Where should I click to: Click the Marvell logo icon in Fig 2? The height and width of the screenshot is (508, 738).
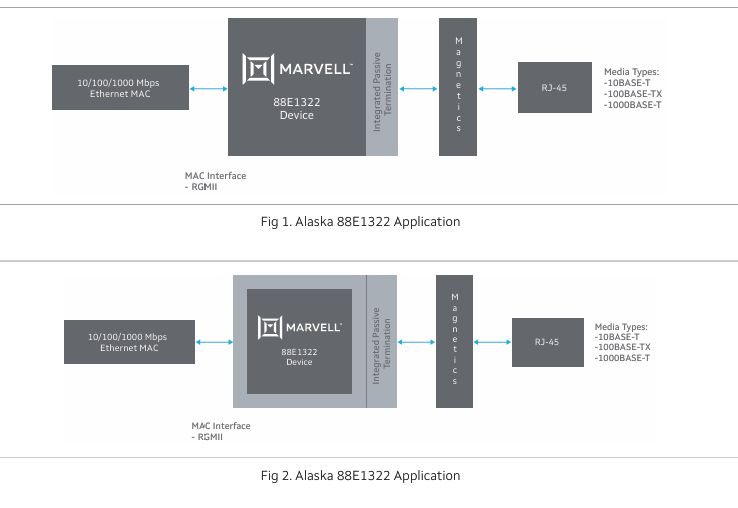point(269,327)
